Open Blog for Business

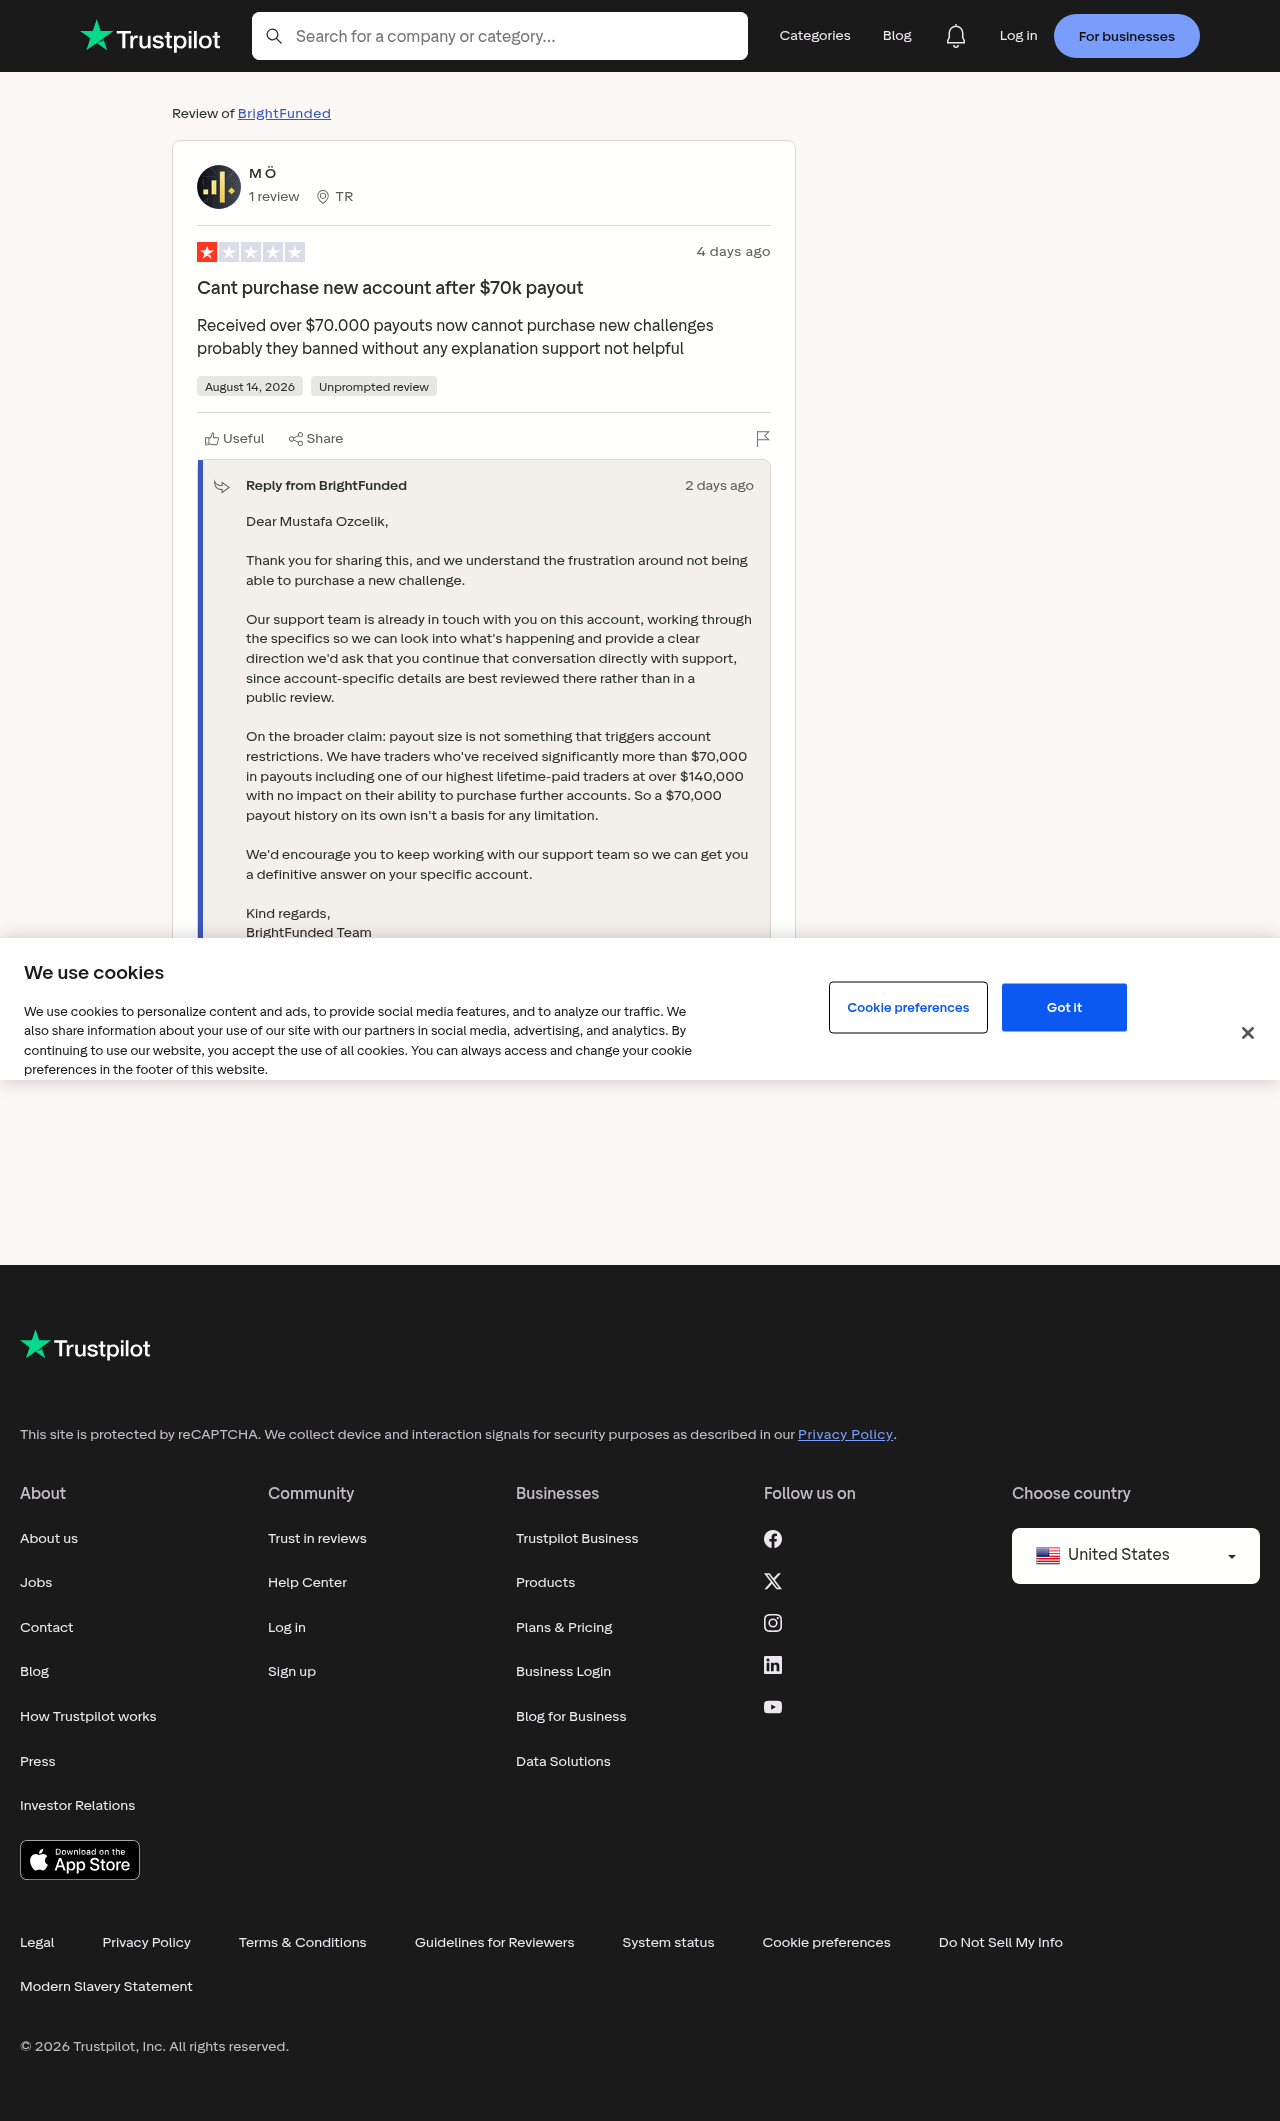[x=571, y=1717]
